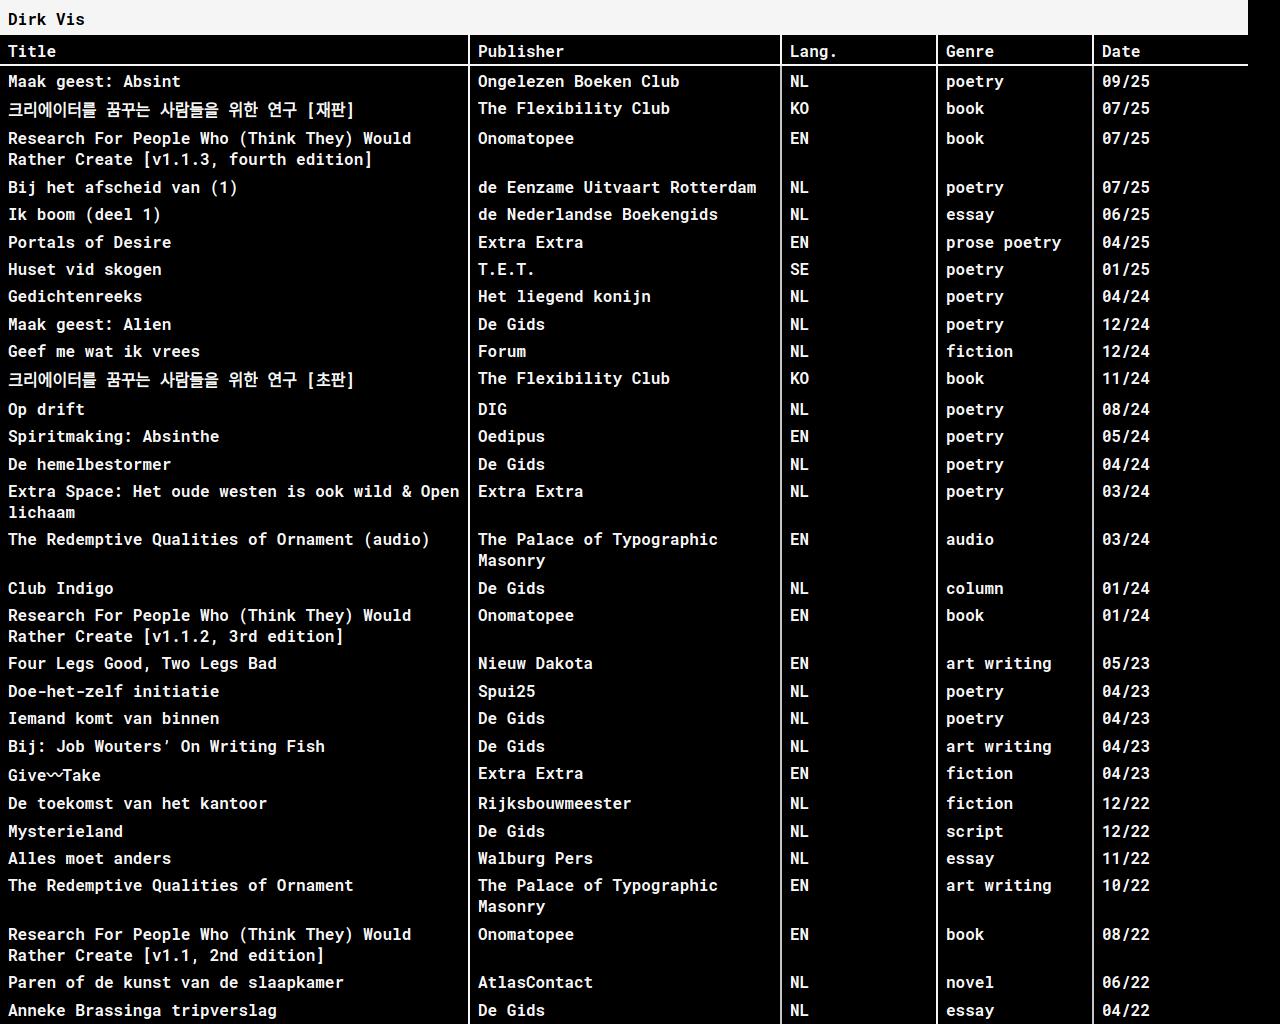Open 'Portals of Desire' title
The width and height of the screenshot is (1280, 1024).
tap(89, 243)
